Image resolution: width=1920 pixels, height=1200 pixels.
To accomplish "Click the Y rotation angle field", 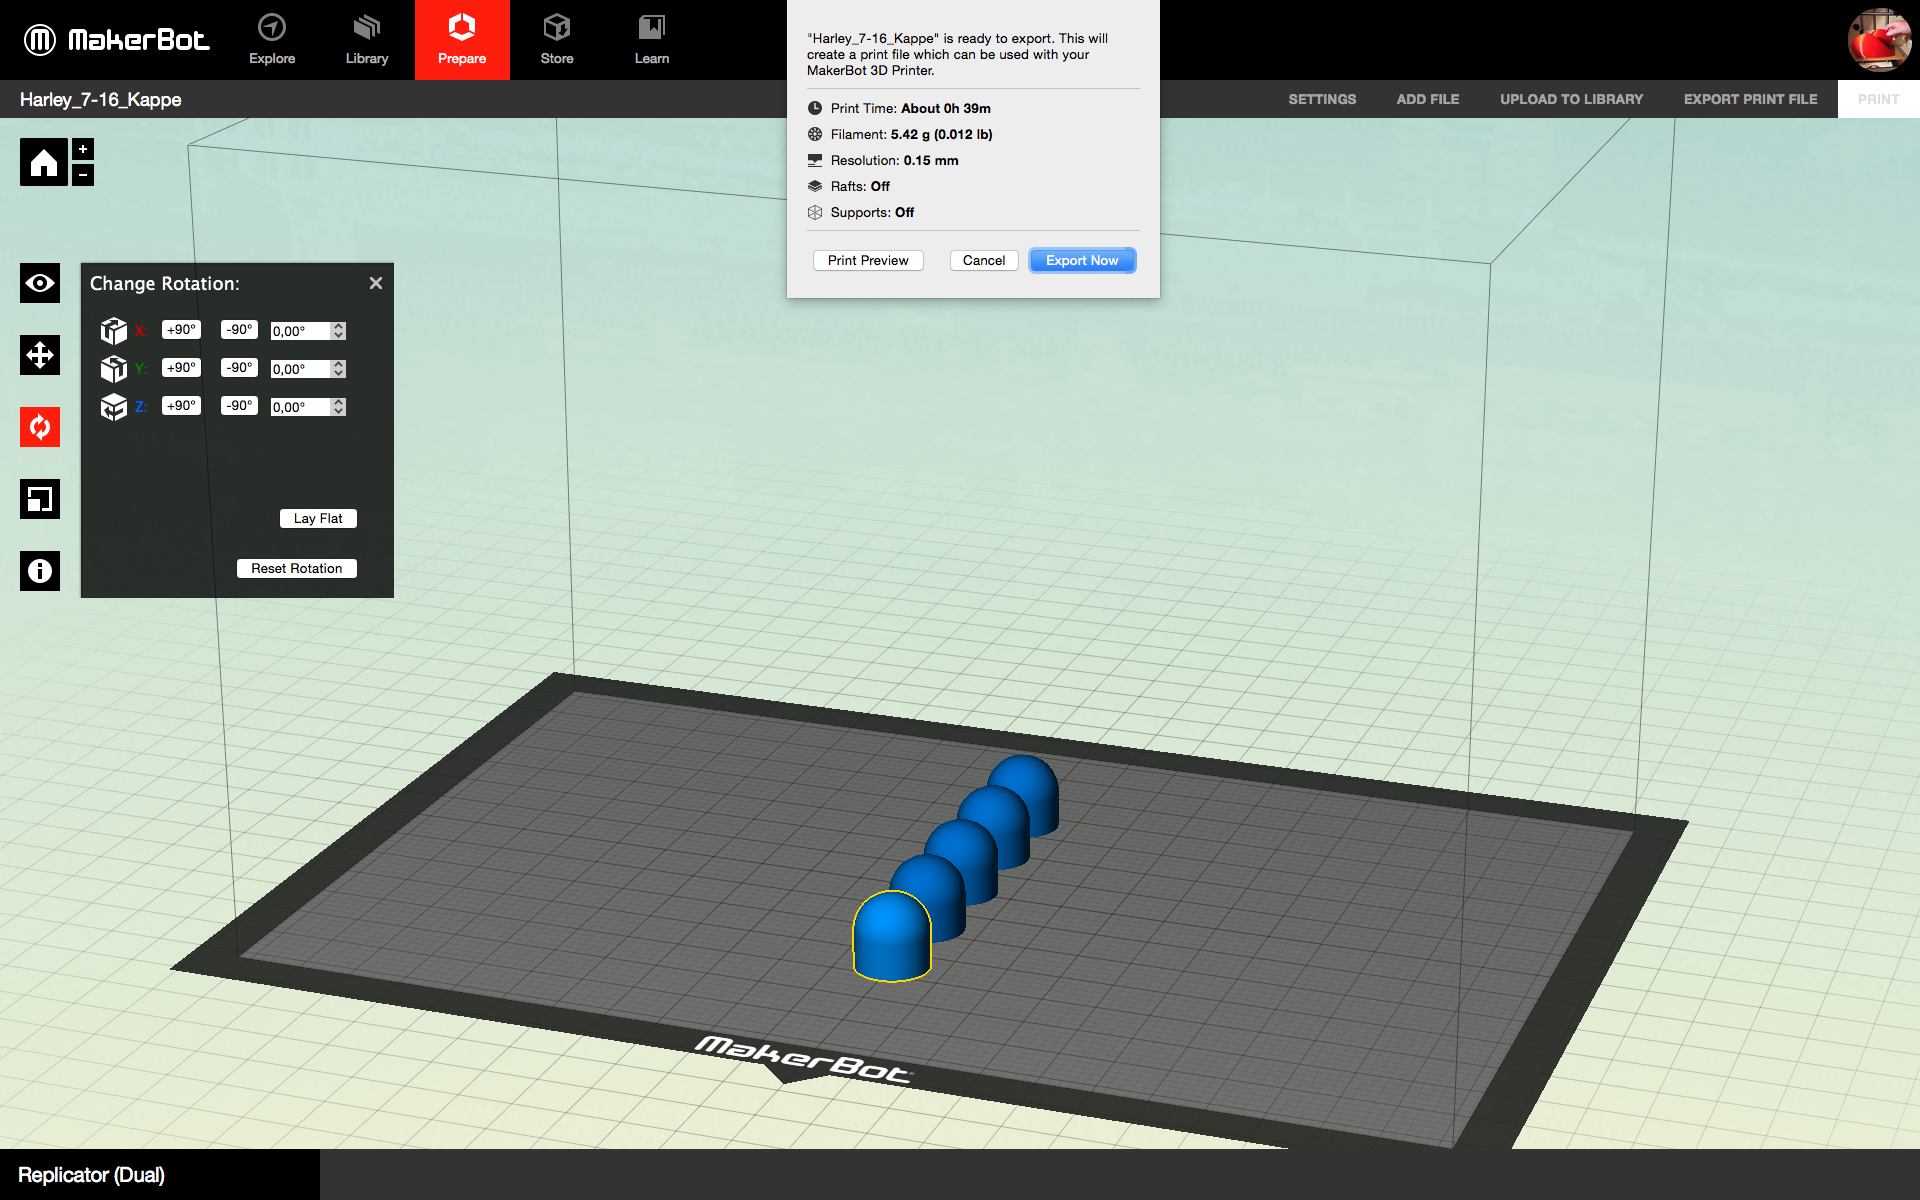I will 301,369.
